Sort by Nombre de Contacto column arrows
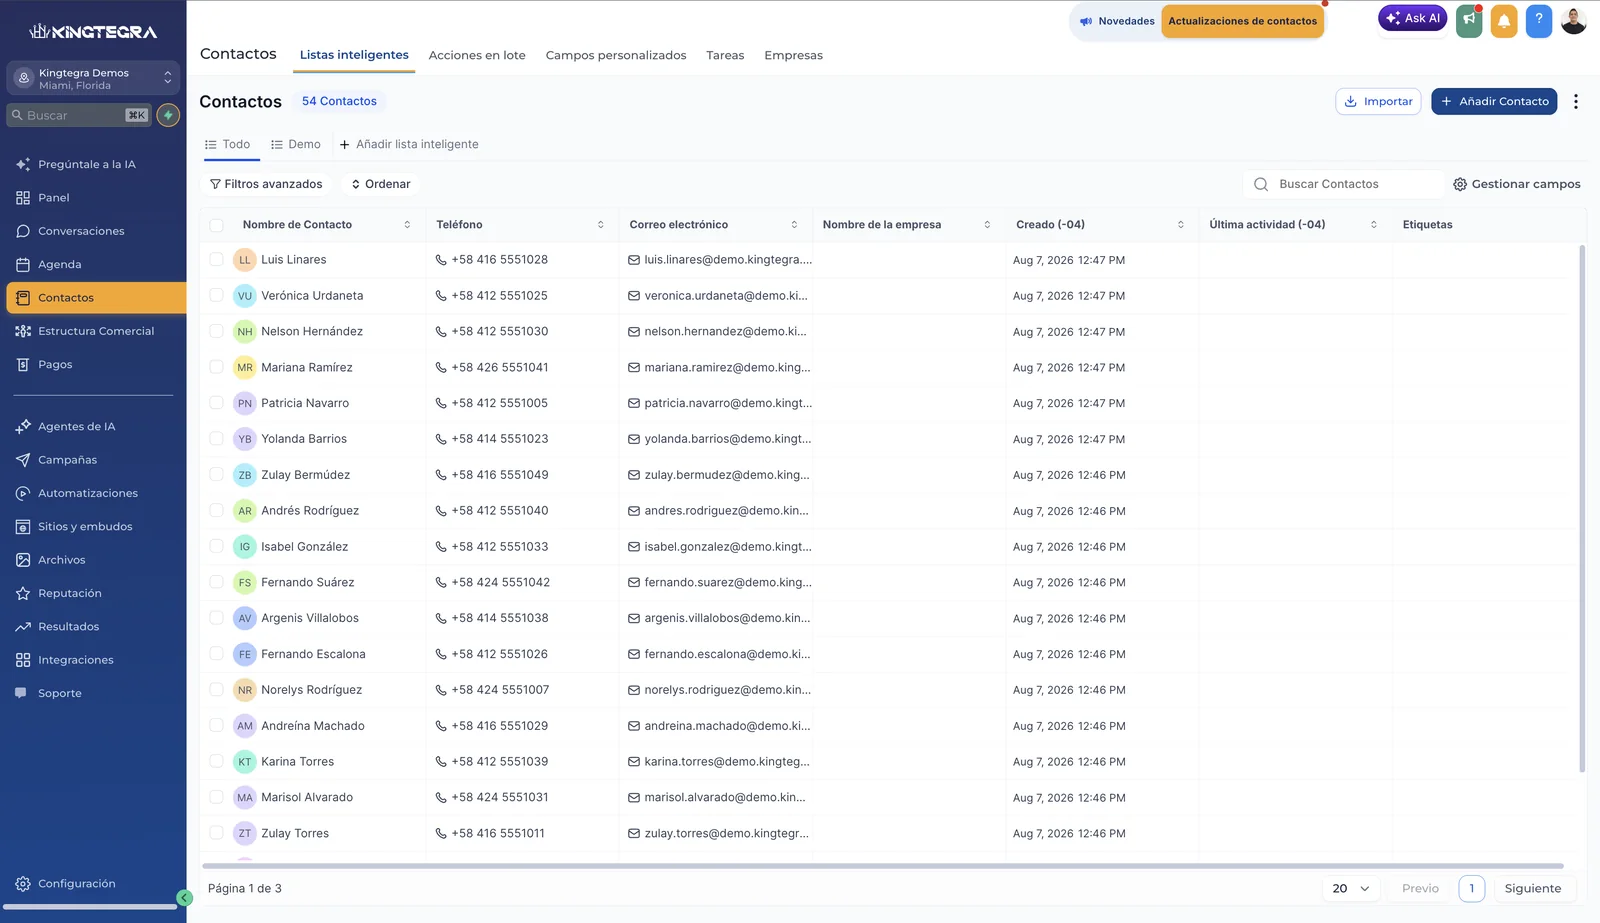The height and width of the screenshot is (923, 1600). (407, 225)
